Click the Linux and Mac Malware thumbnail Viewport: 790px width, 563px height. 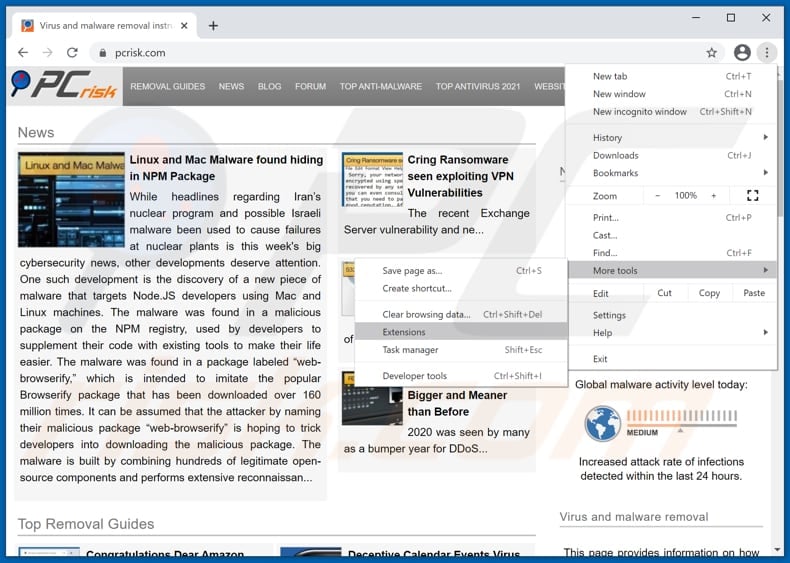71,200
